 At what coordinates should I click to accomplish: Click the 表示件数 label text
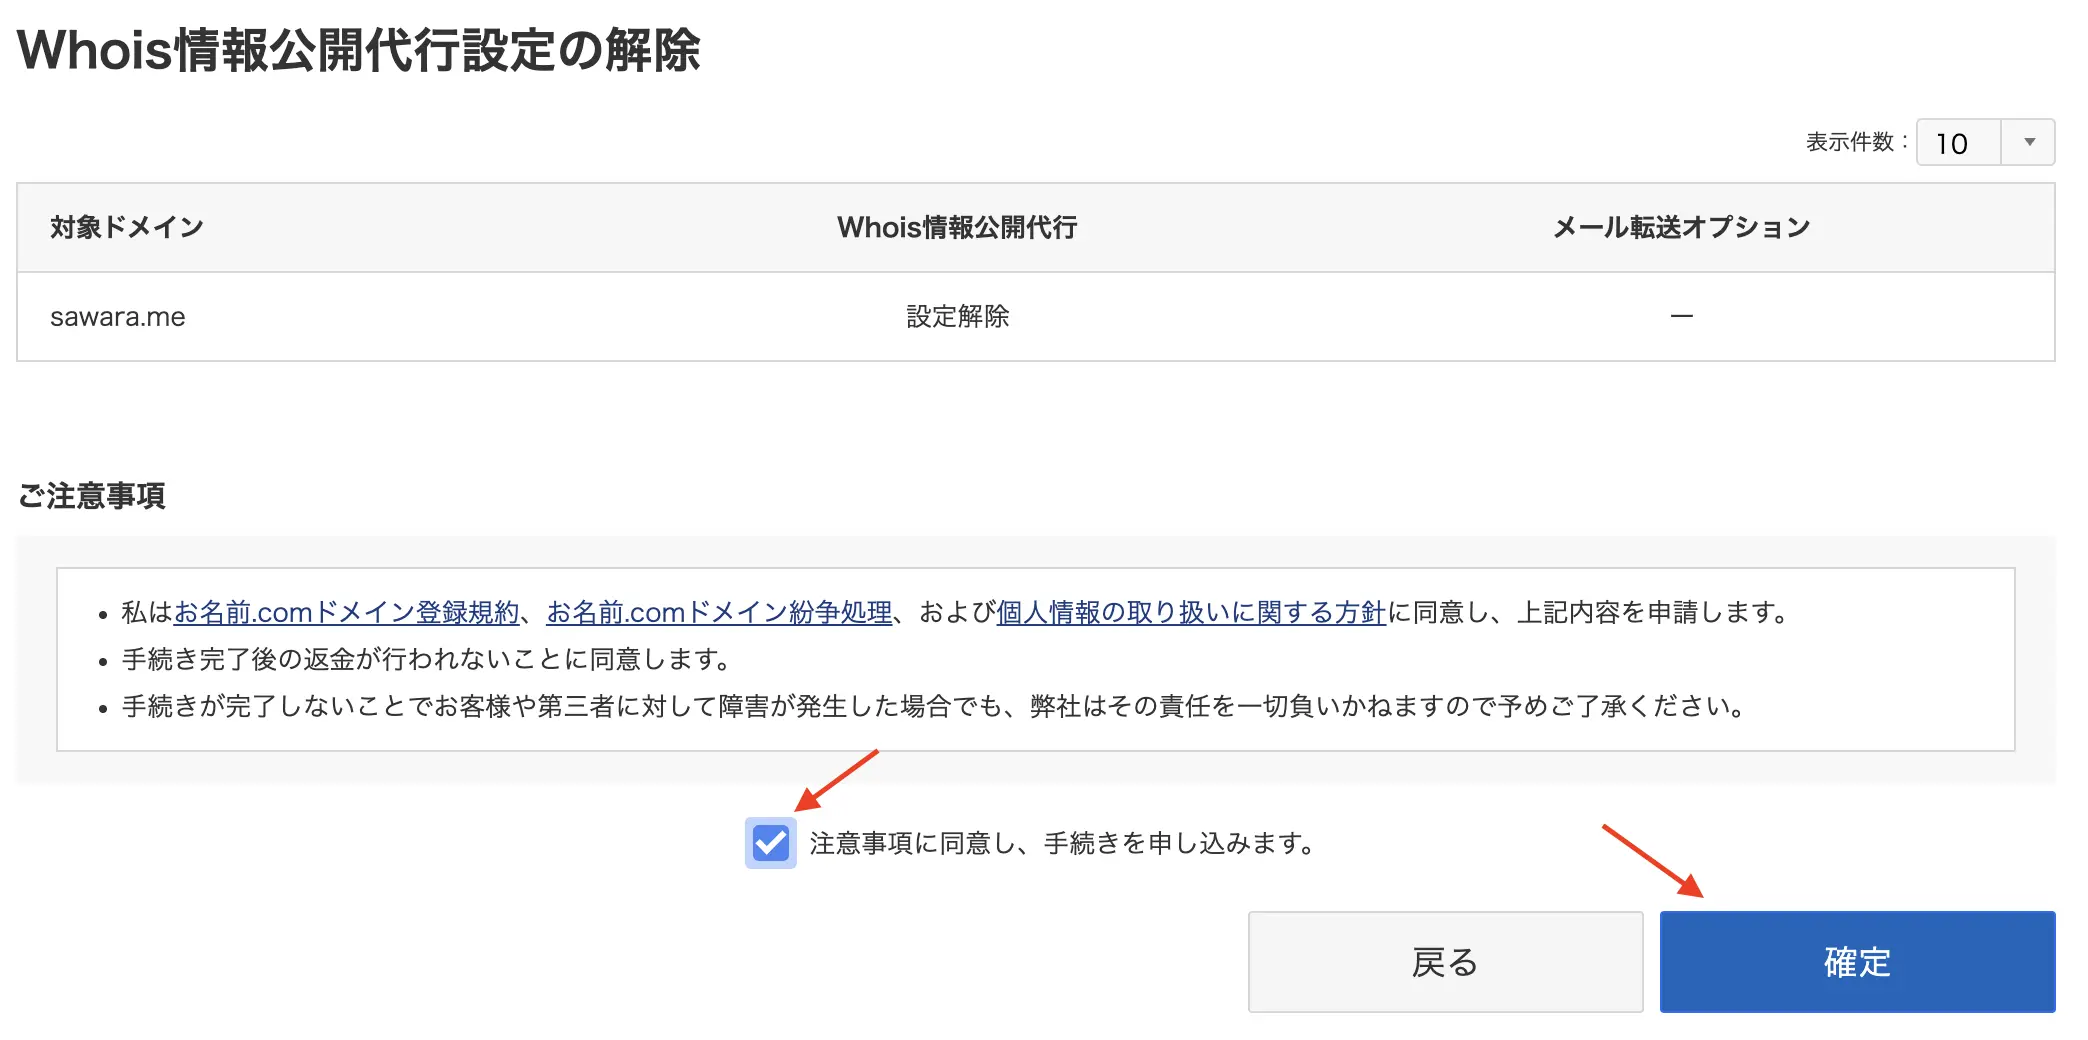(1850, 142)
